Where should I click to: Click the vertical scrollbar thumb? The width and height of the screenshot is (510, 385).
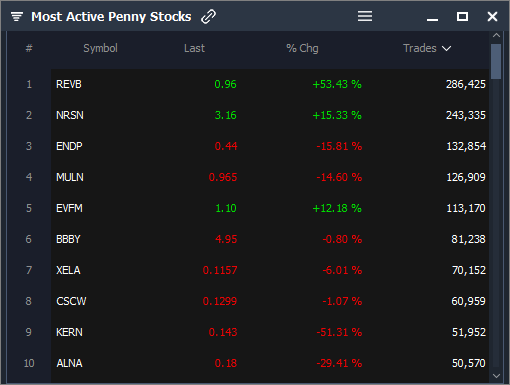tap(496, 61)
